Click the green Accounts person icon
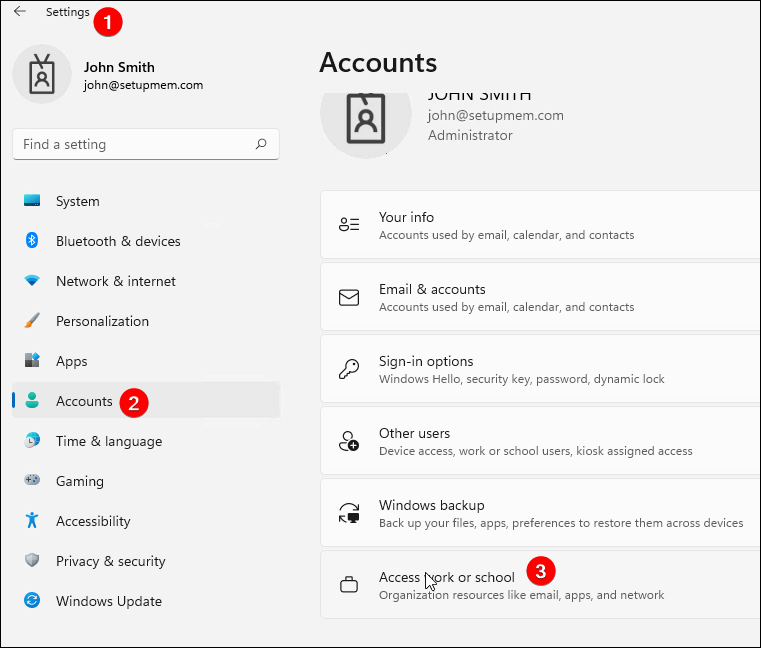The height and width of the screenshot is (648, 761). [x=32, y=400]
